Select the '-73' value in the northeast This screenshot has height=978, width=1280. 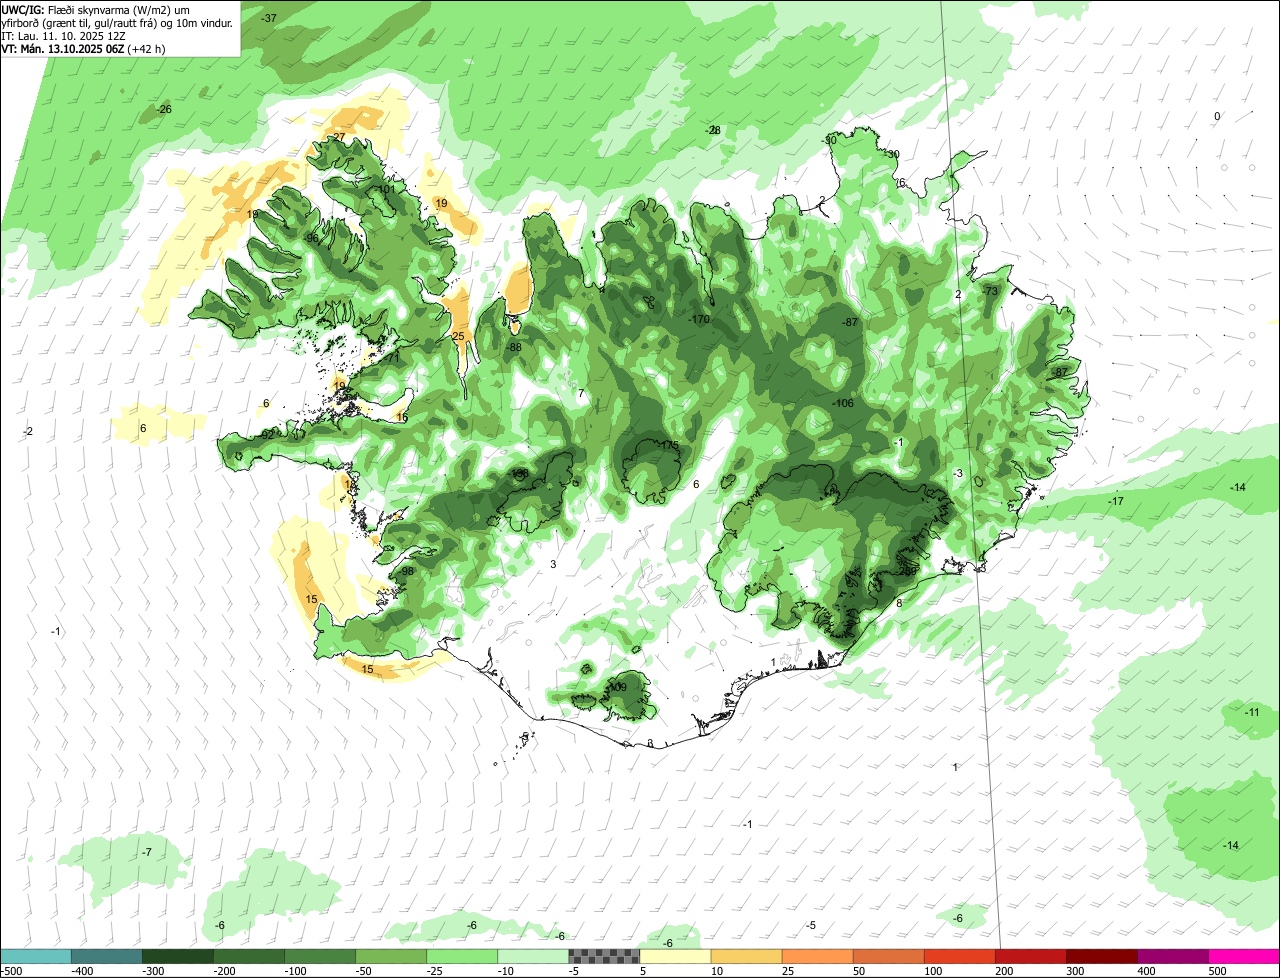(x=990, y=291)
